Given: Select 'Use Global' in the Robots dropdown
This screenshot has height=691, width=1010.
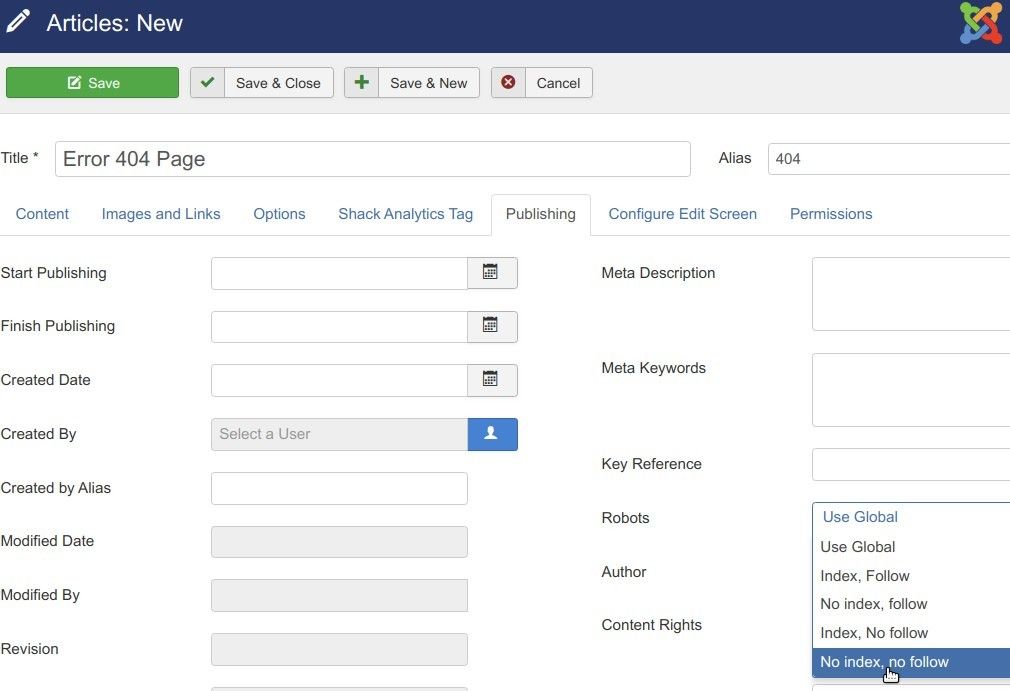Looking at the screenshot, I should tap(857, 546).
